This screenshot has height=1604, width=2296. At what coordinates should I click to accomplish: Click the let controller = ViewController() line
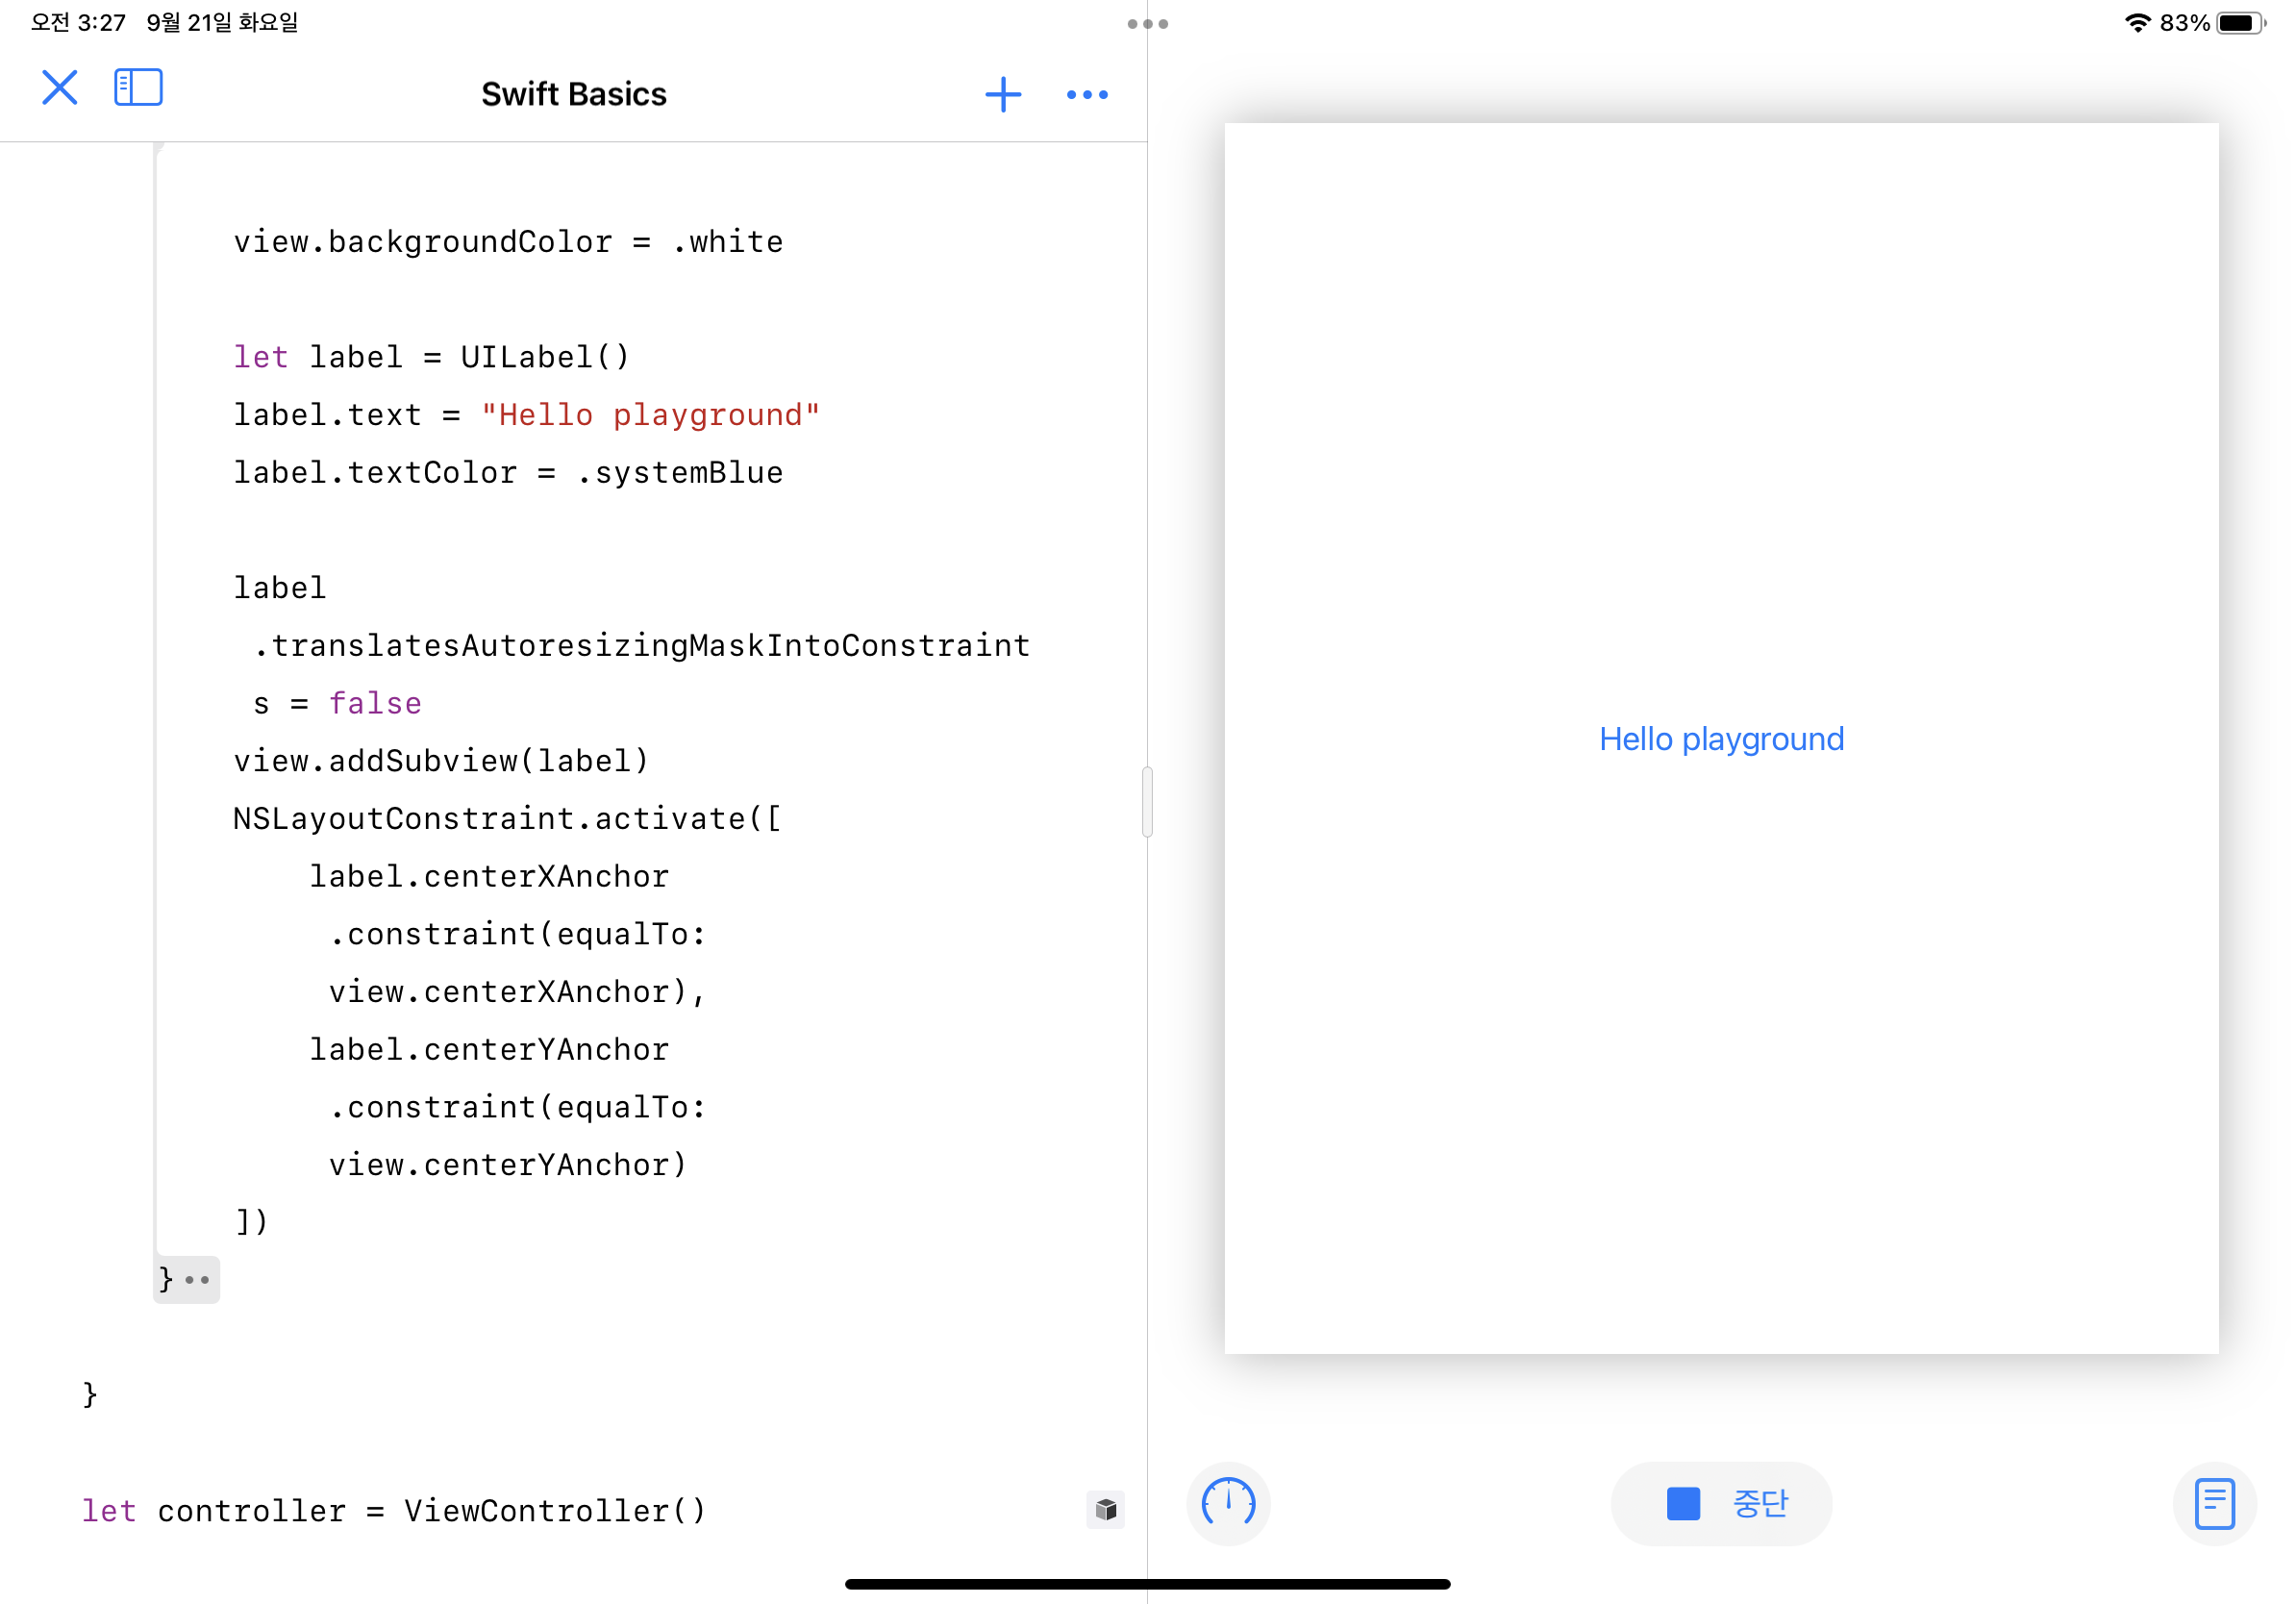395,1511
